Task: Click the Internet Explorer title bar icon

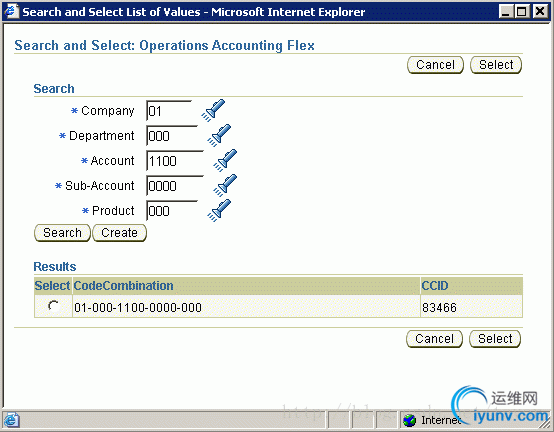Action: point(11,11)
